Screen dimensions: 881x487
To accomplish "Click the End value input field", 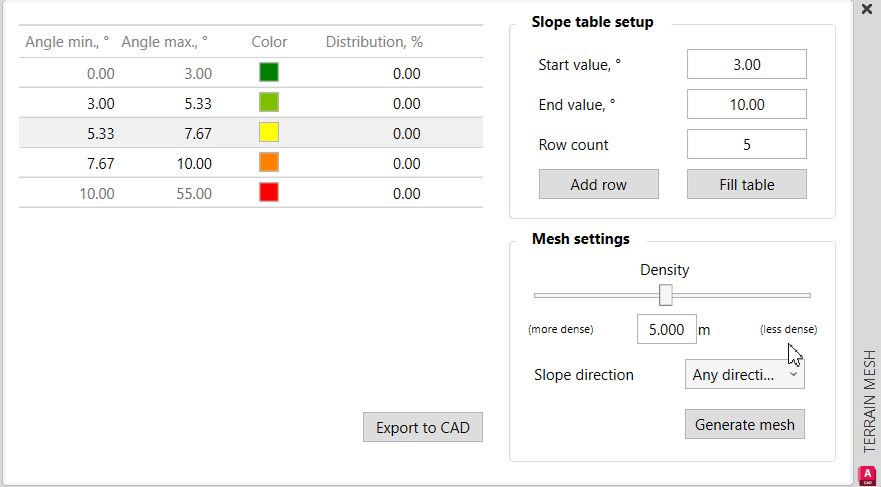I will [746, 104].
